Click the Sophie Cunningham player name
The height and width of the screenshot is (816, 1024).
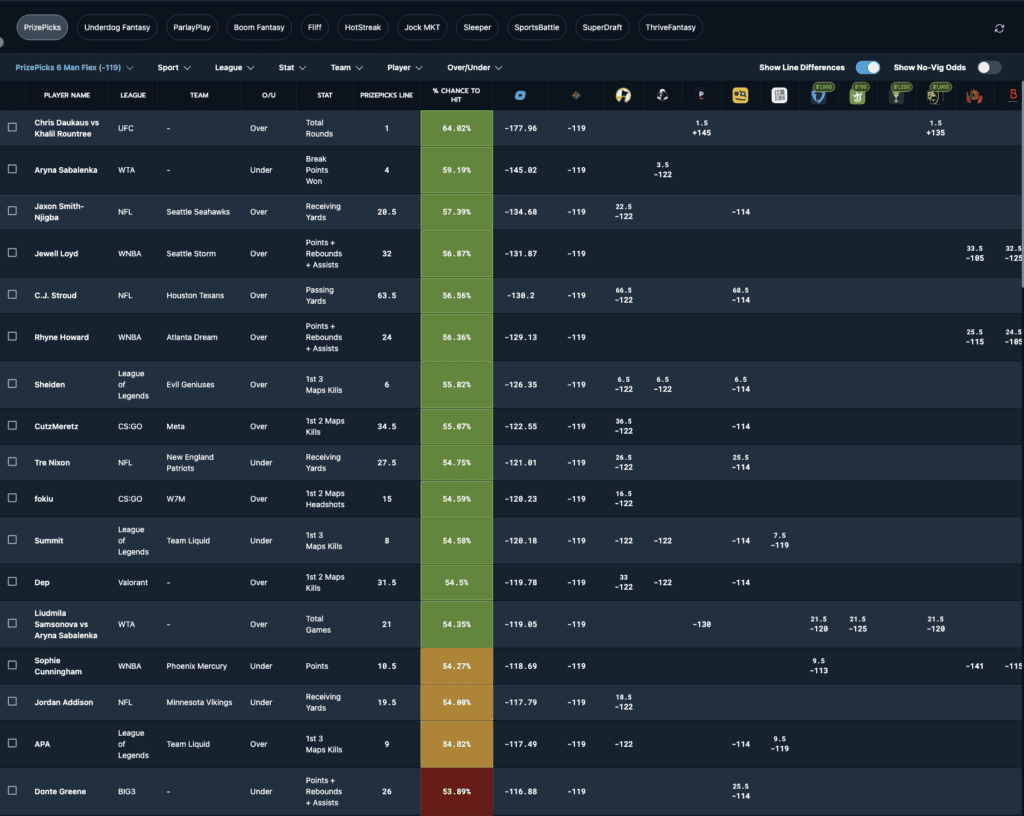[58, 666]
